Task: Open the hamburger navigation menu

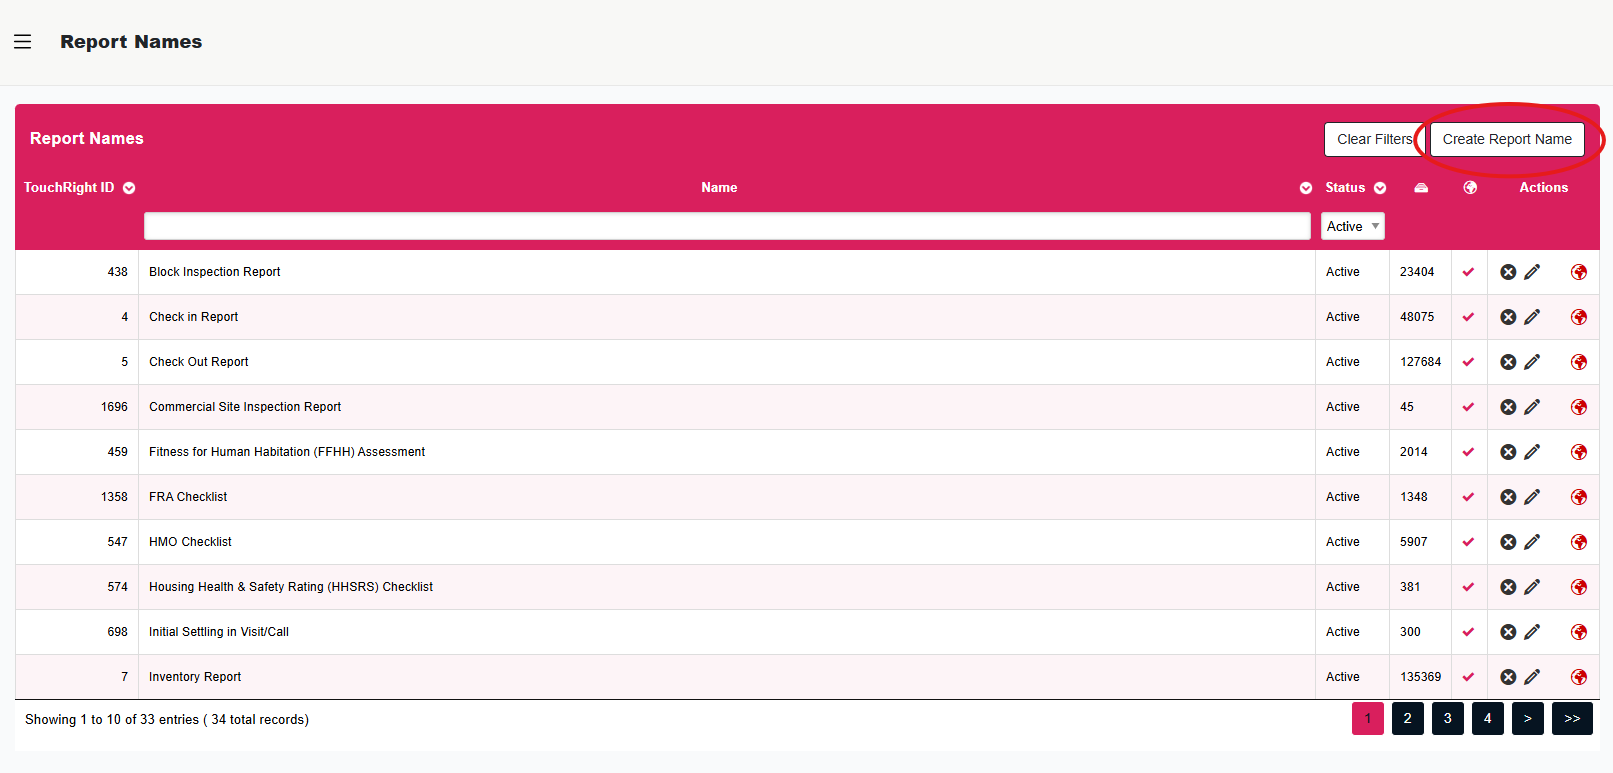Action: tap(23, 42)
